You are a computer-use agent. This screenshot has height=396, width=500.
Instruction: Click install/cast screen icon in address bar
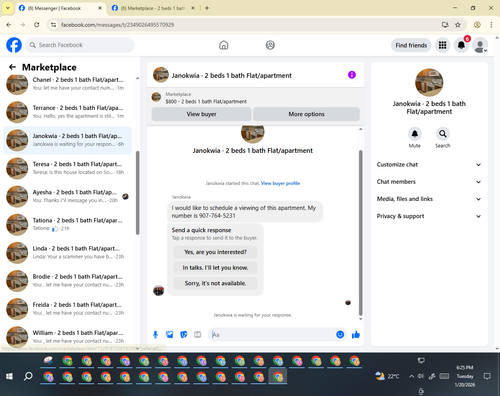[445, 25]
